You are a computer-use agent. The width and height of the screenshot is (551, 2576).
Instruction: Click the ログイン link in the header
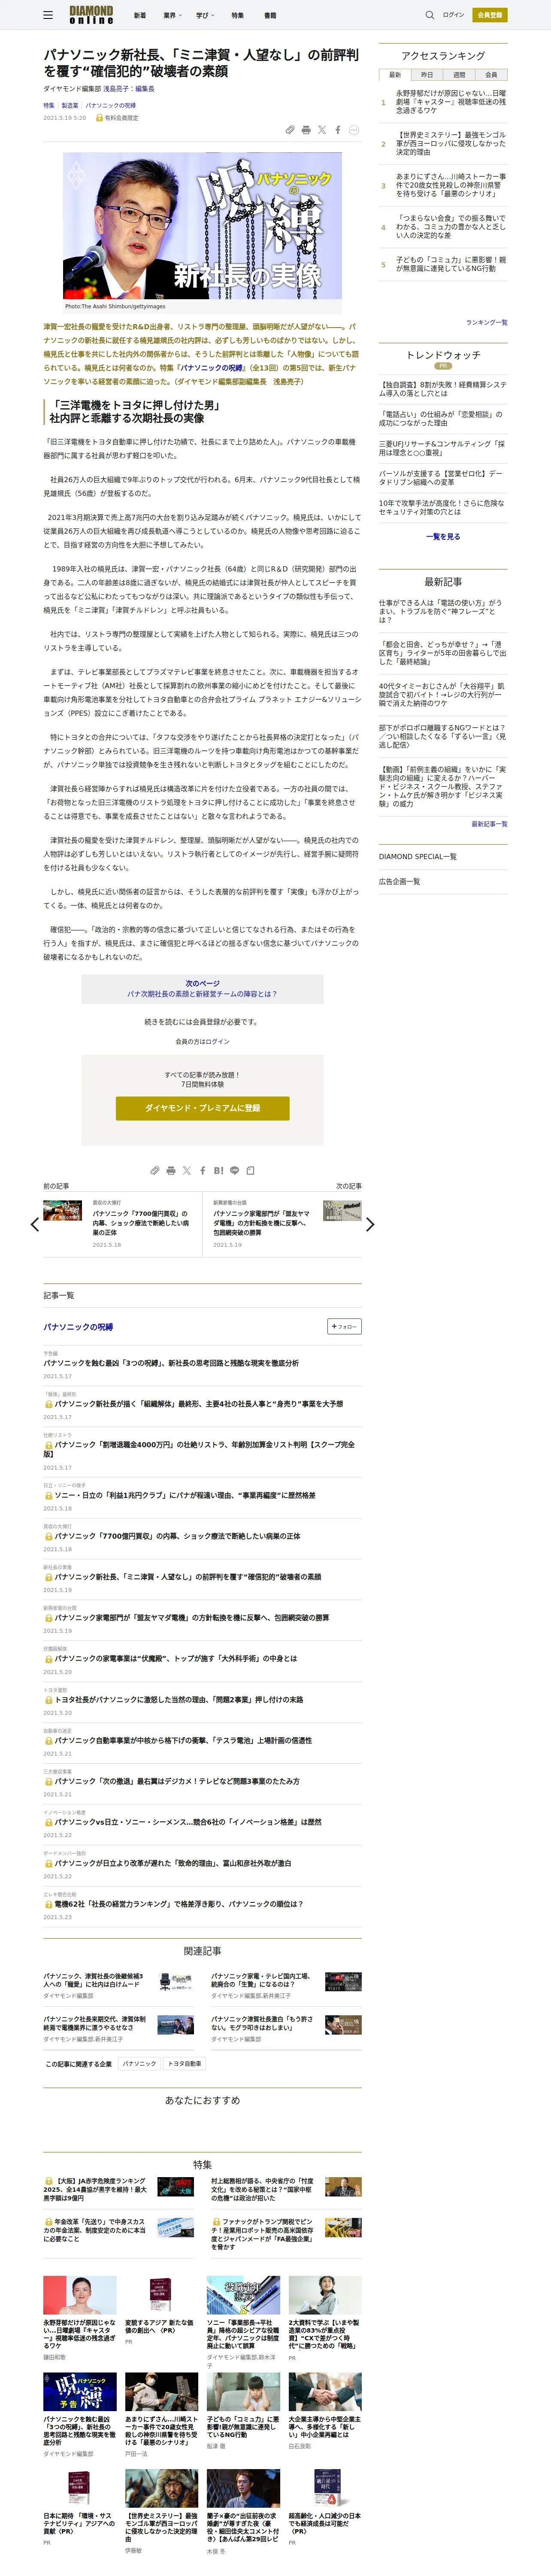point(454,15)
